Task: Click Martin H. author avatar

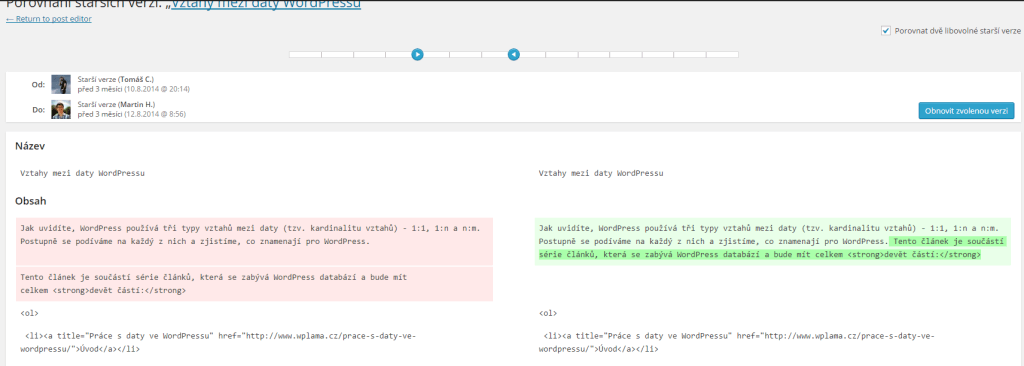Action: (61, 109)
